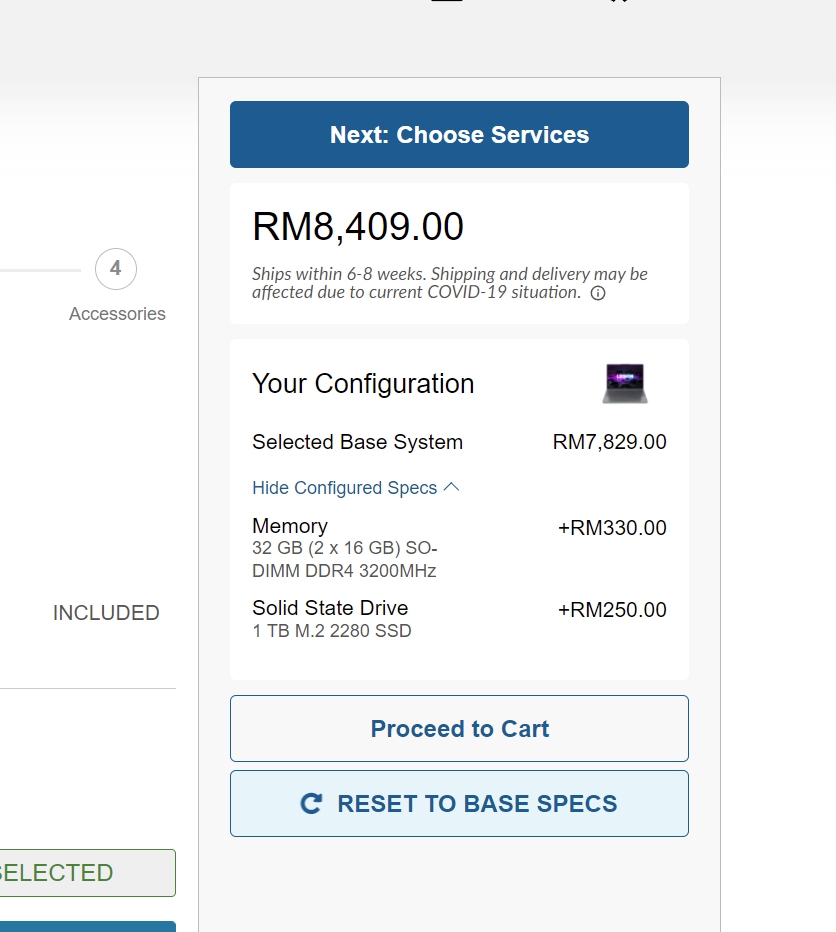Click RESET TO BASE SPECS text

tap(477, 804)
